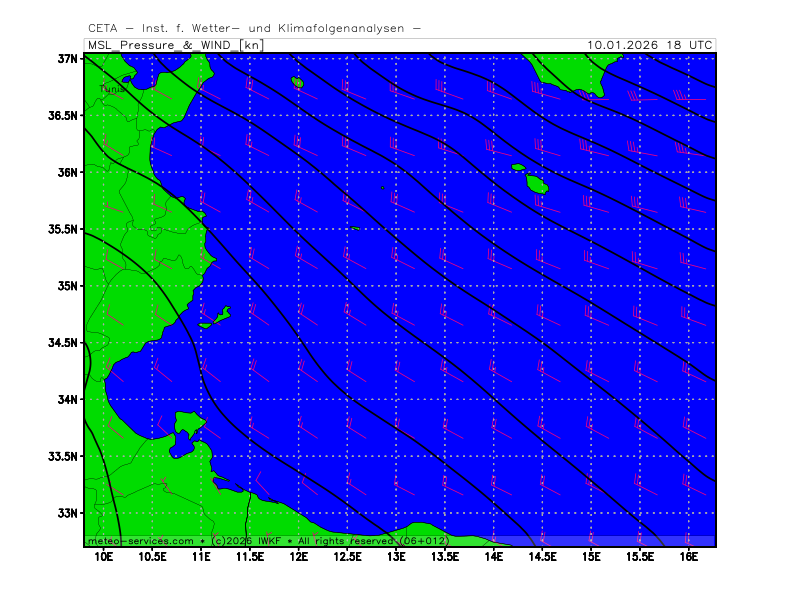Click the Sicily landmass at the top
This screenshot has height=600, width=800.
coord(570,70)
